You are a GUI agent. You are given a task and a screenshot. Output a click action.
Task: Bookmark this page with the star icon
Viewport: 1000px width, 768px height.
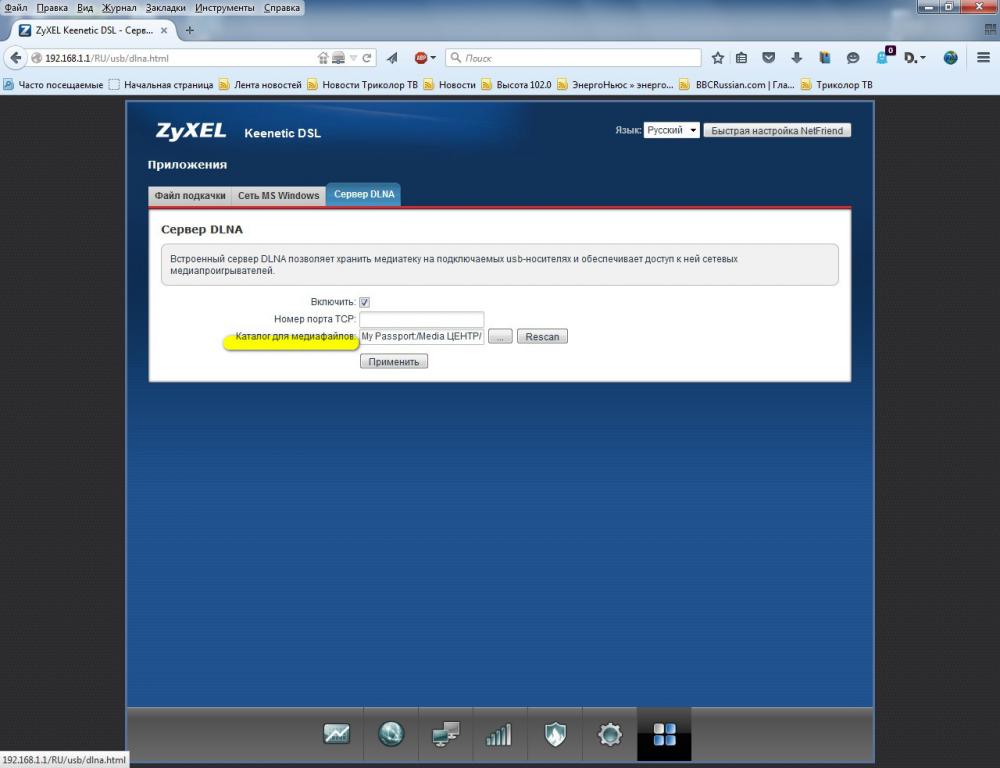717,58
